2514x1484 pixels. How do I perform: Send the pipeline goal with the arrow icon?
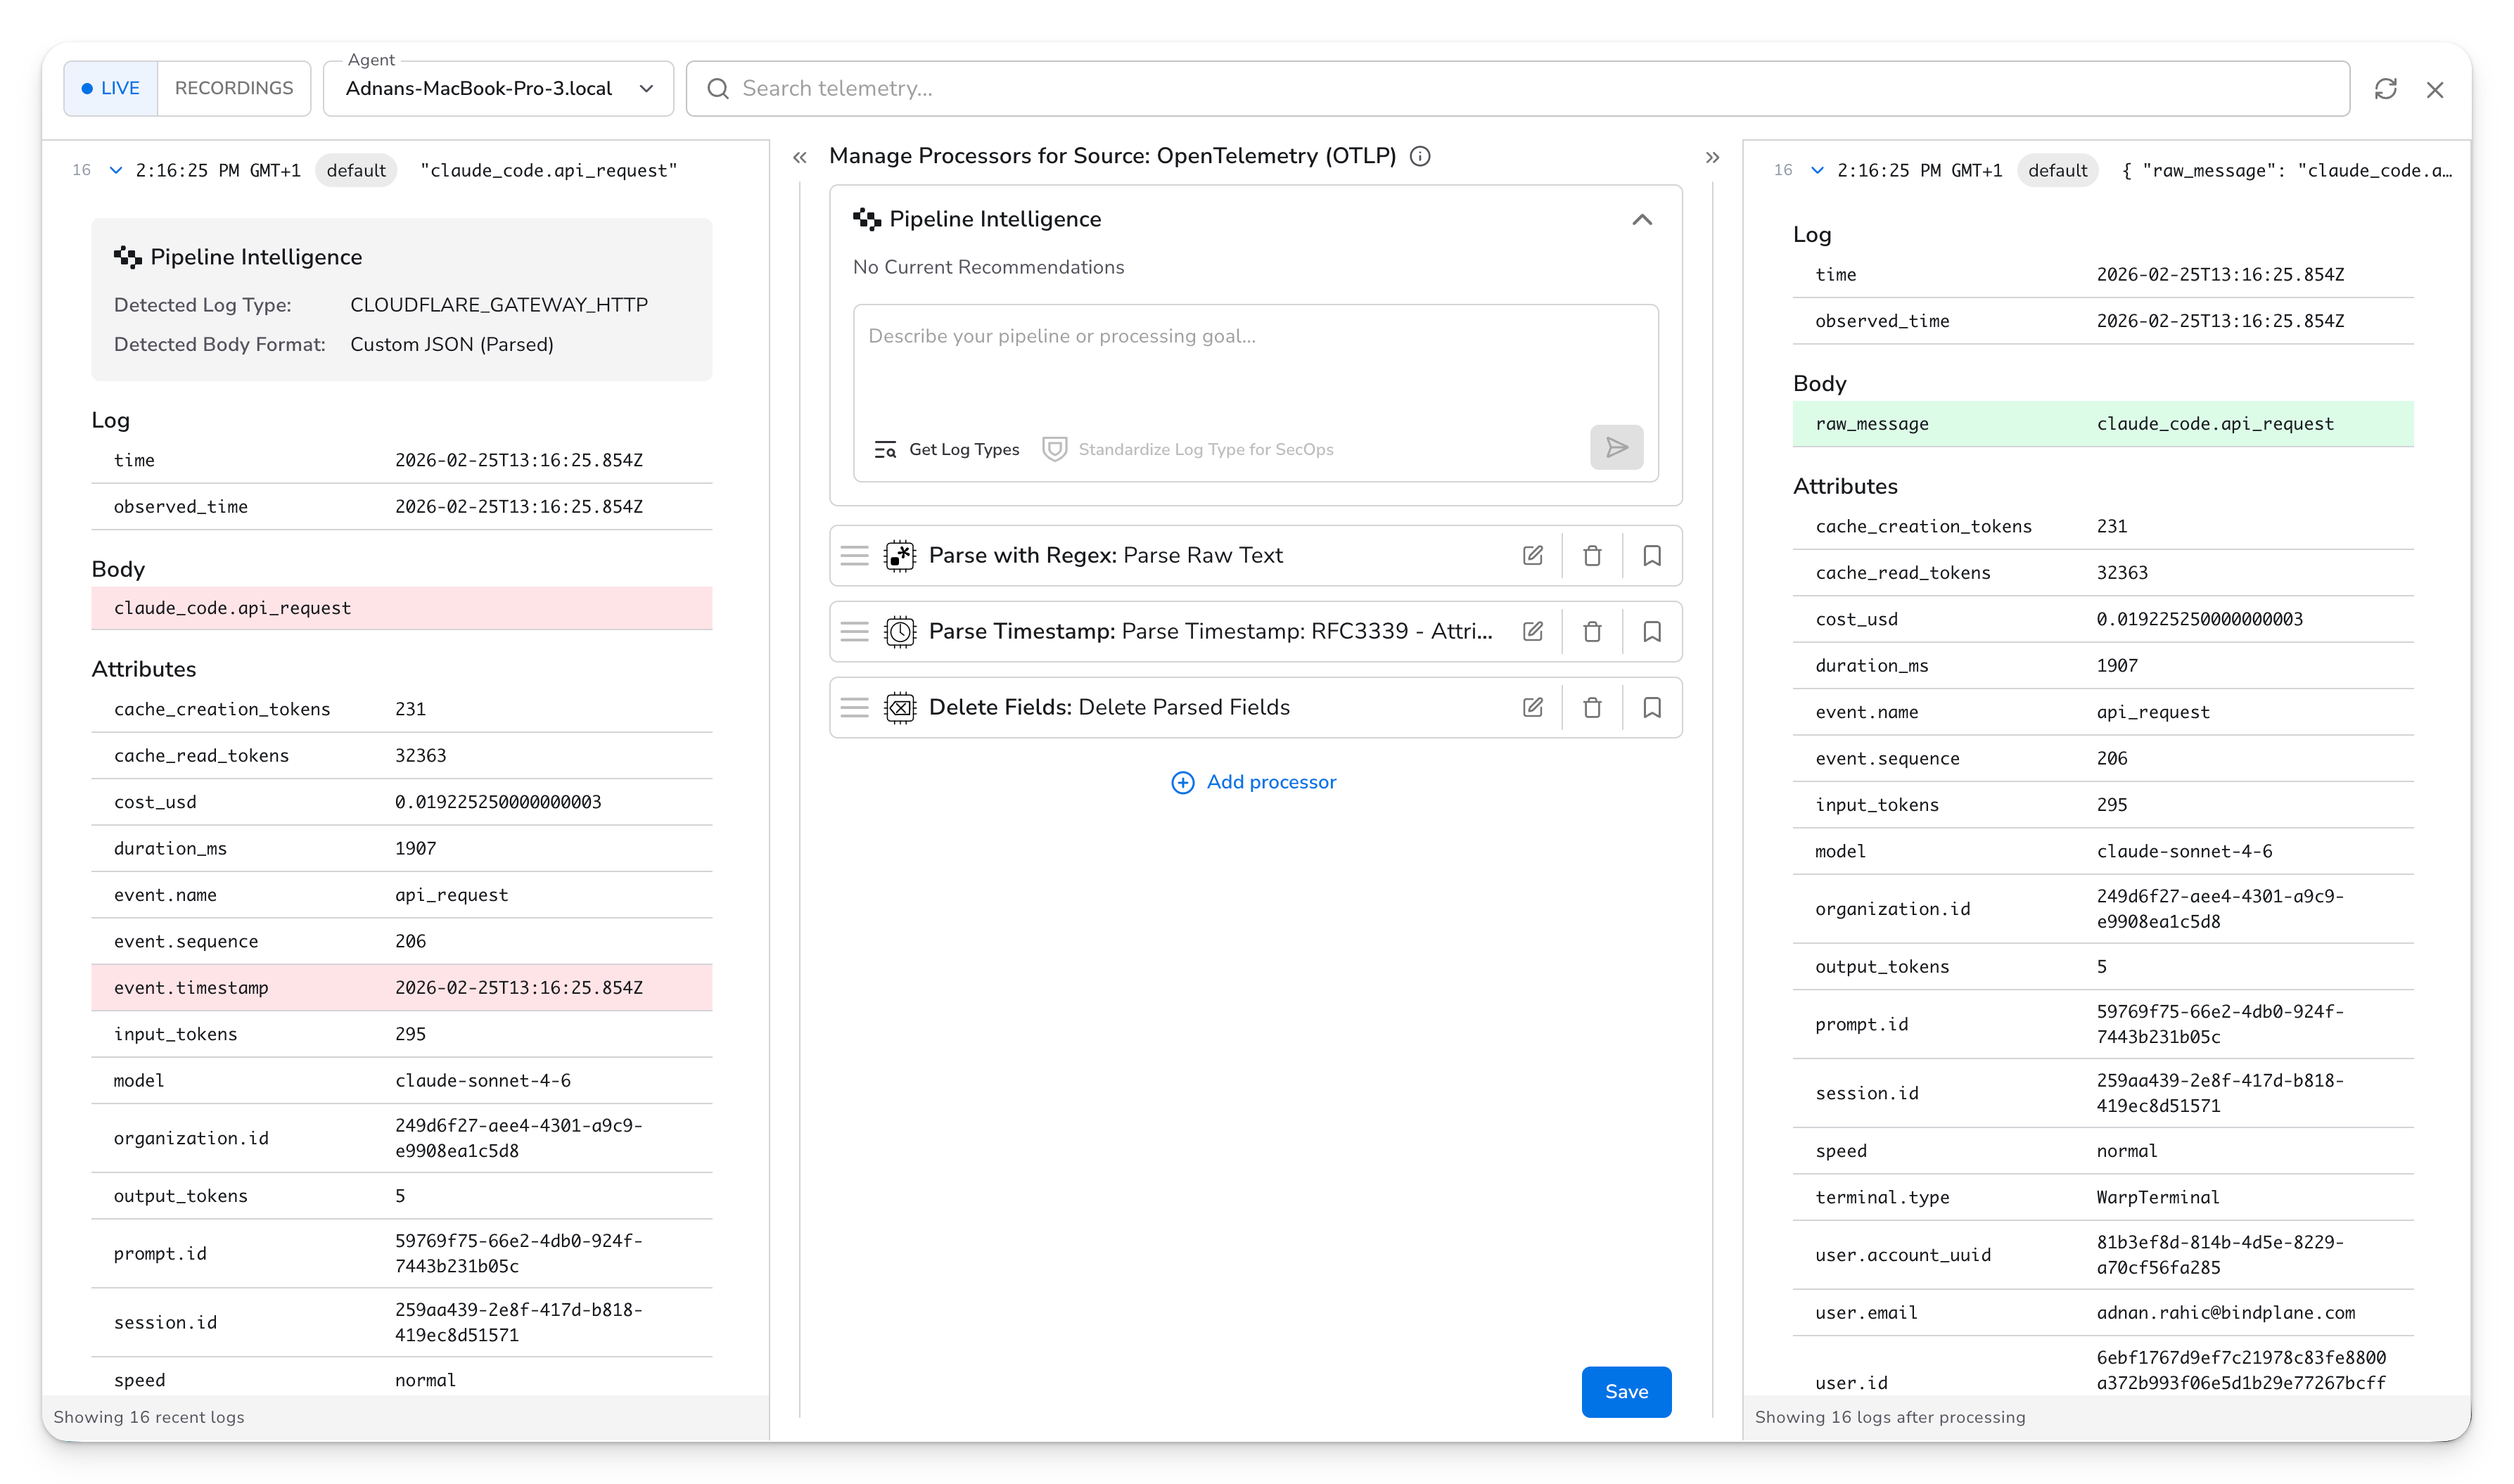(1616, 447)
